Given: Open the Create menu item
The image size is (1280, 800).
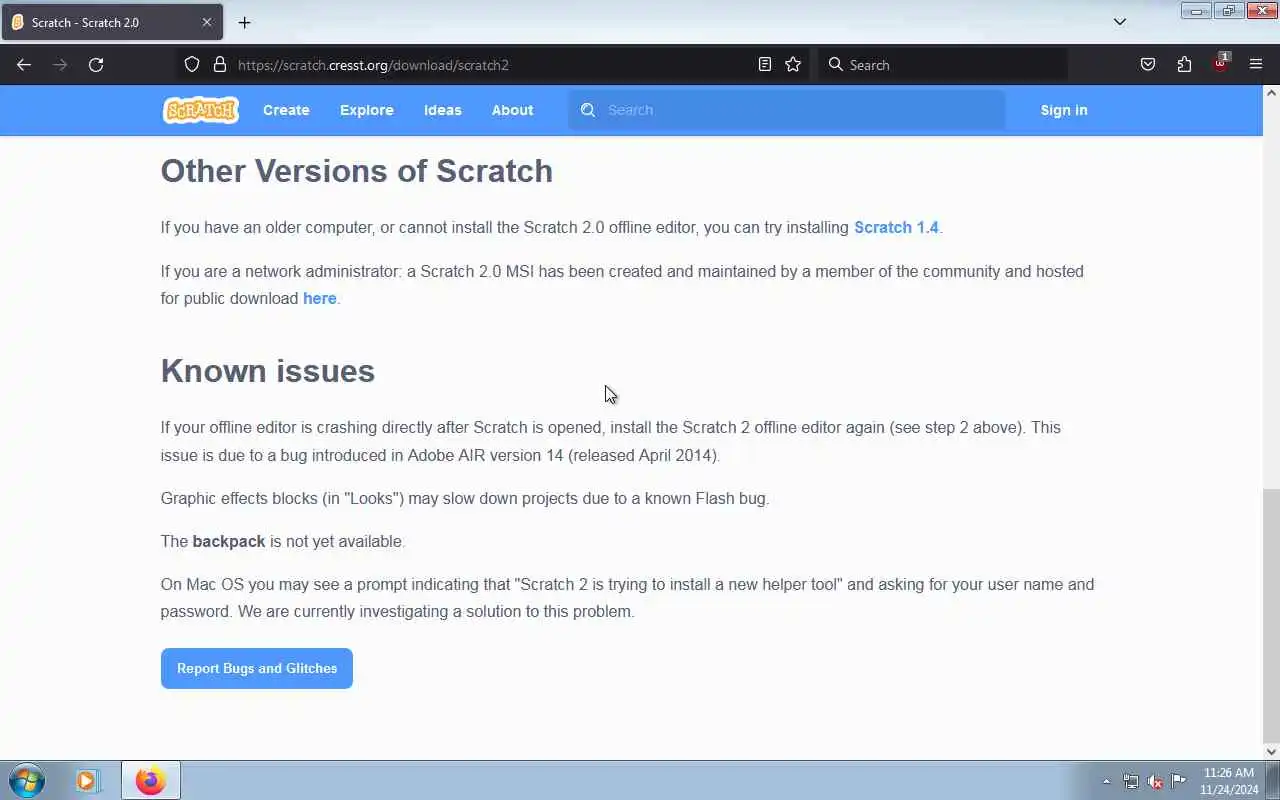Looking at the screenshot, I should 286,110.
